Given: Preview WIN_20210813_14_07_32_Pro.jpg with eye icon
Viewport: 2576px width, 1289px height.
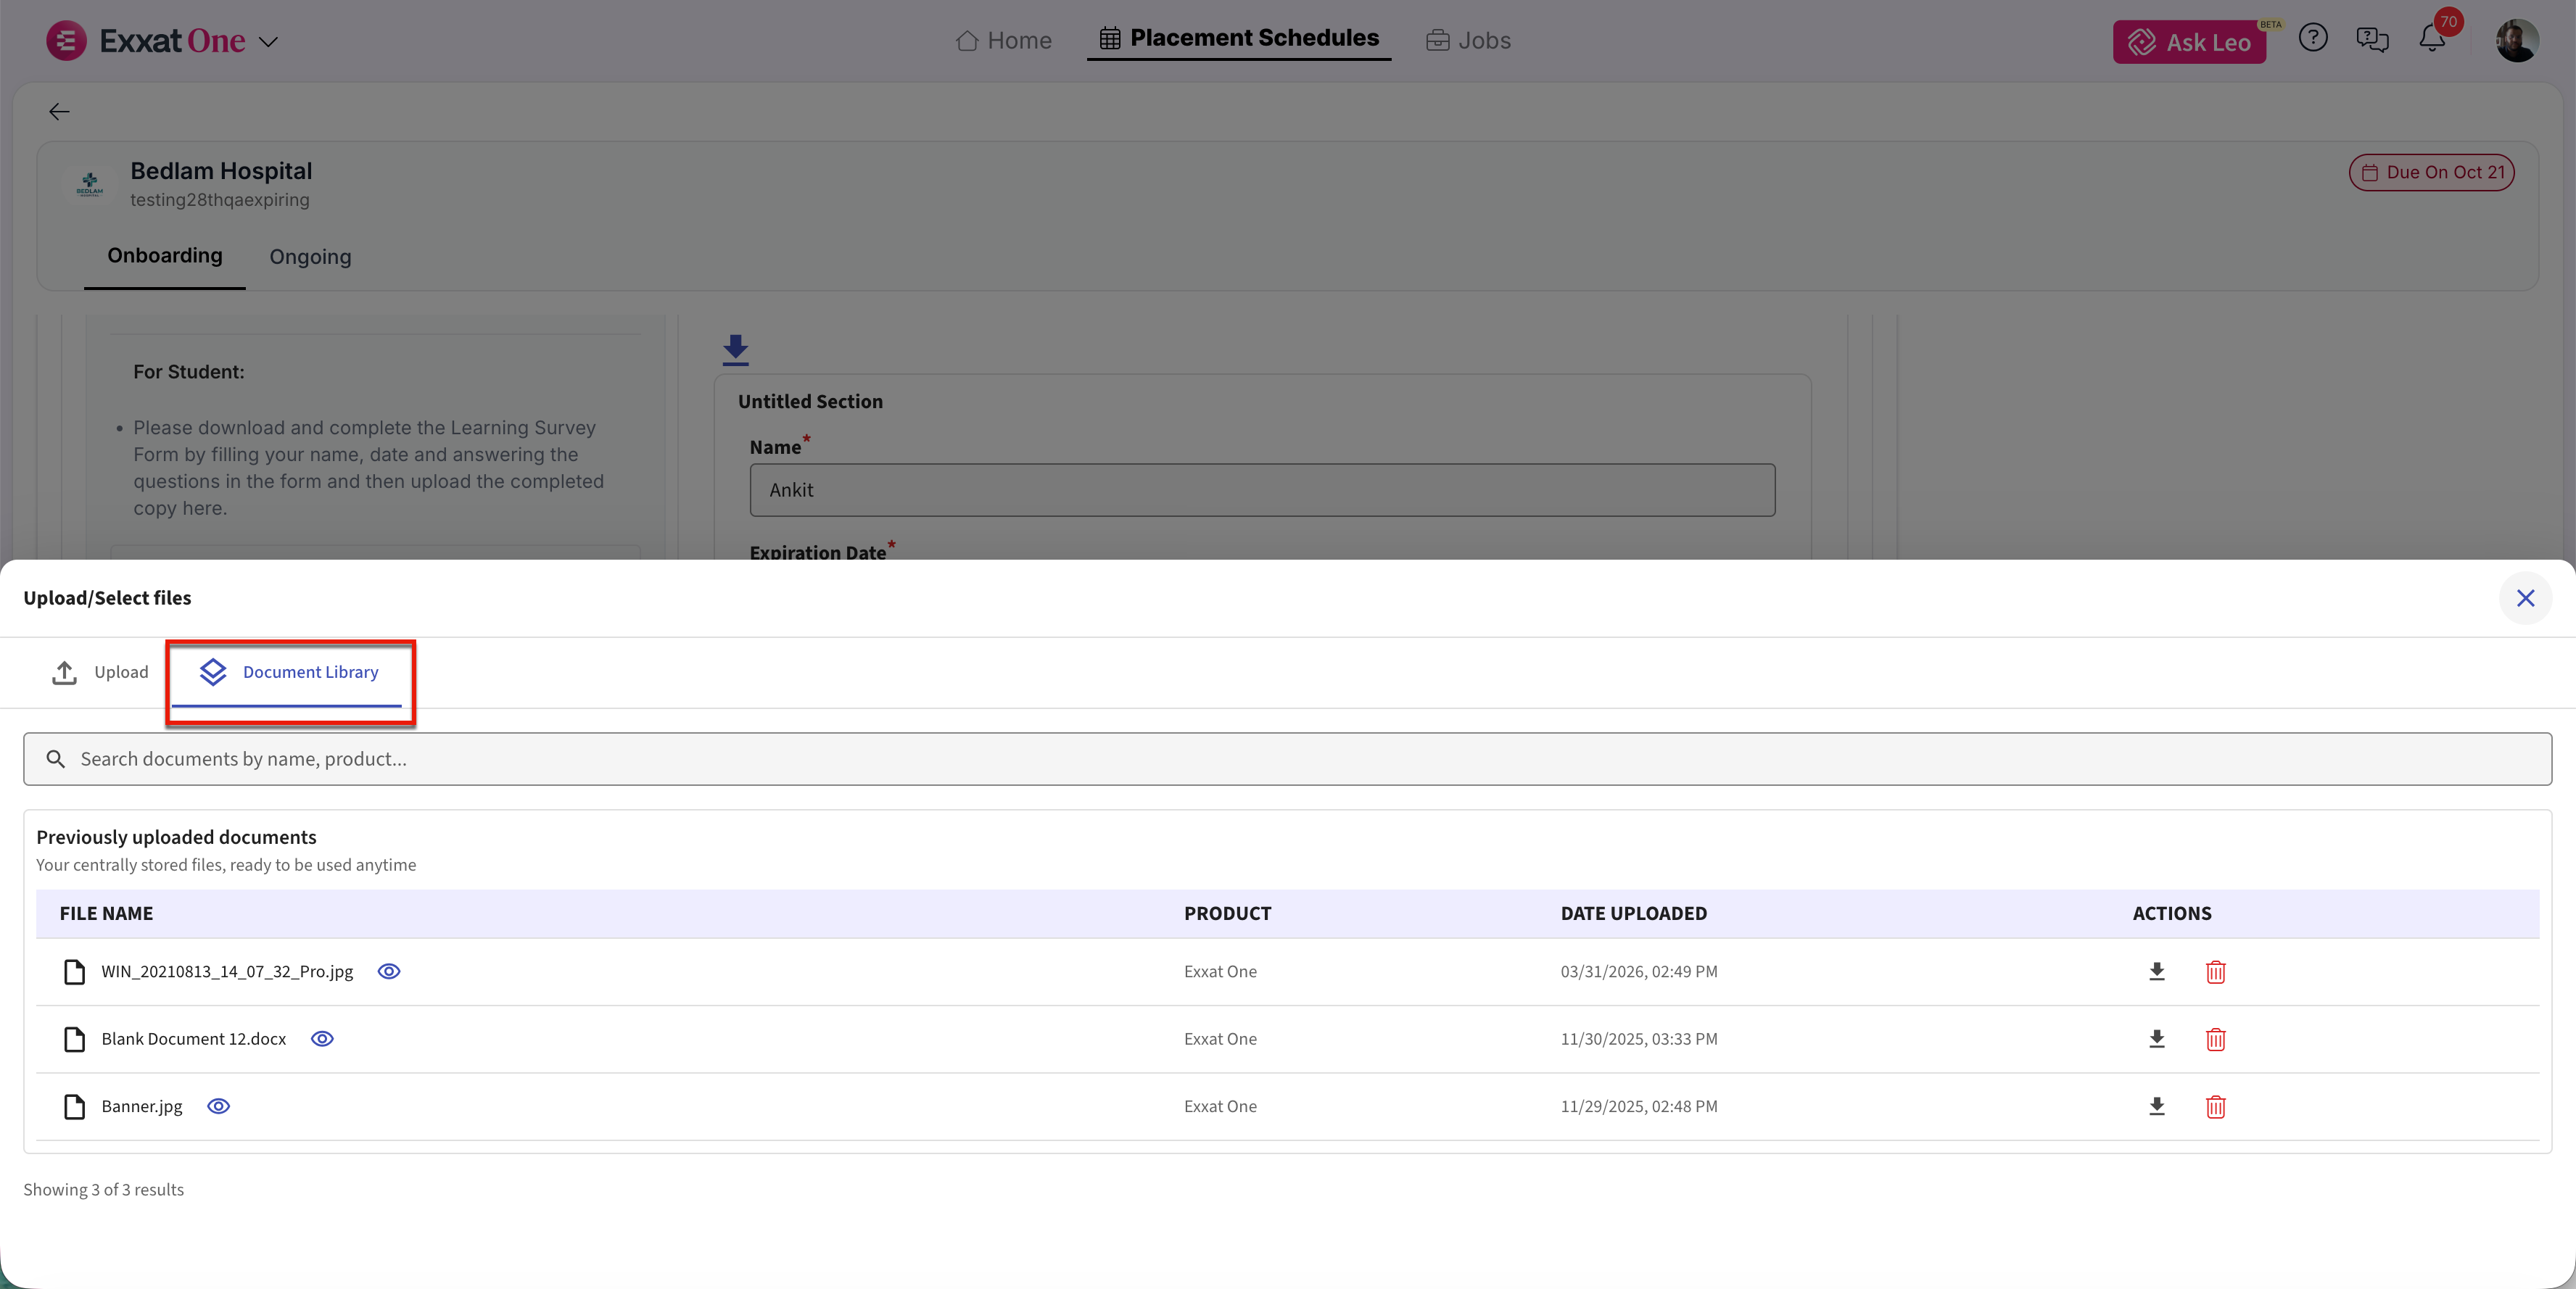Looking at the screenshot, I should [x=389, y=971].
